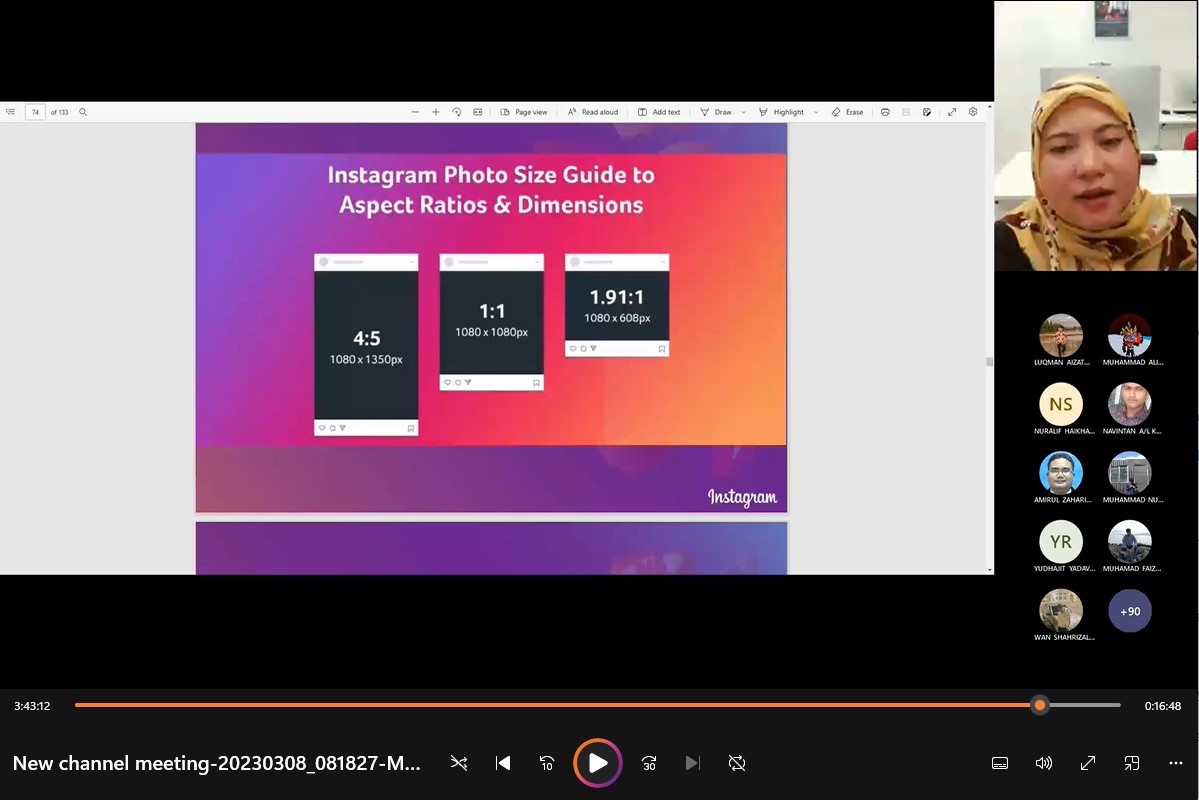Select LUQMAN AIZAT participant avatar

tap(1061, 336)
